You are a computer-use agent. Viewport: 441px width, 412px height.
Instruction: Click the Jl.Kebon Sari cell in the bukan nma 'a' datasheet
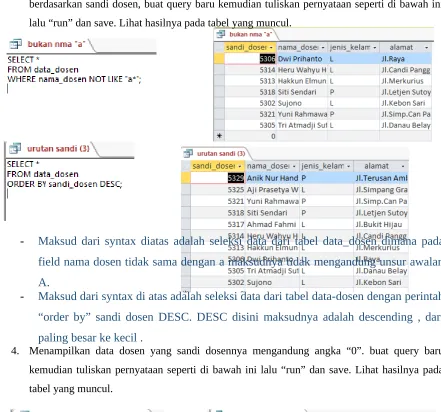coord(406,103)
